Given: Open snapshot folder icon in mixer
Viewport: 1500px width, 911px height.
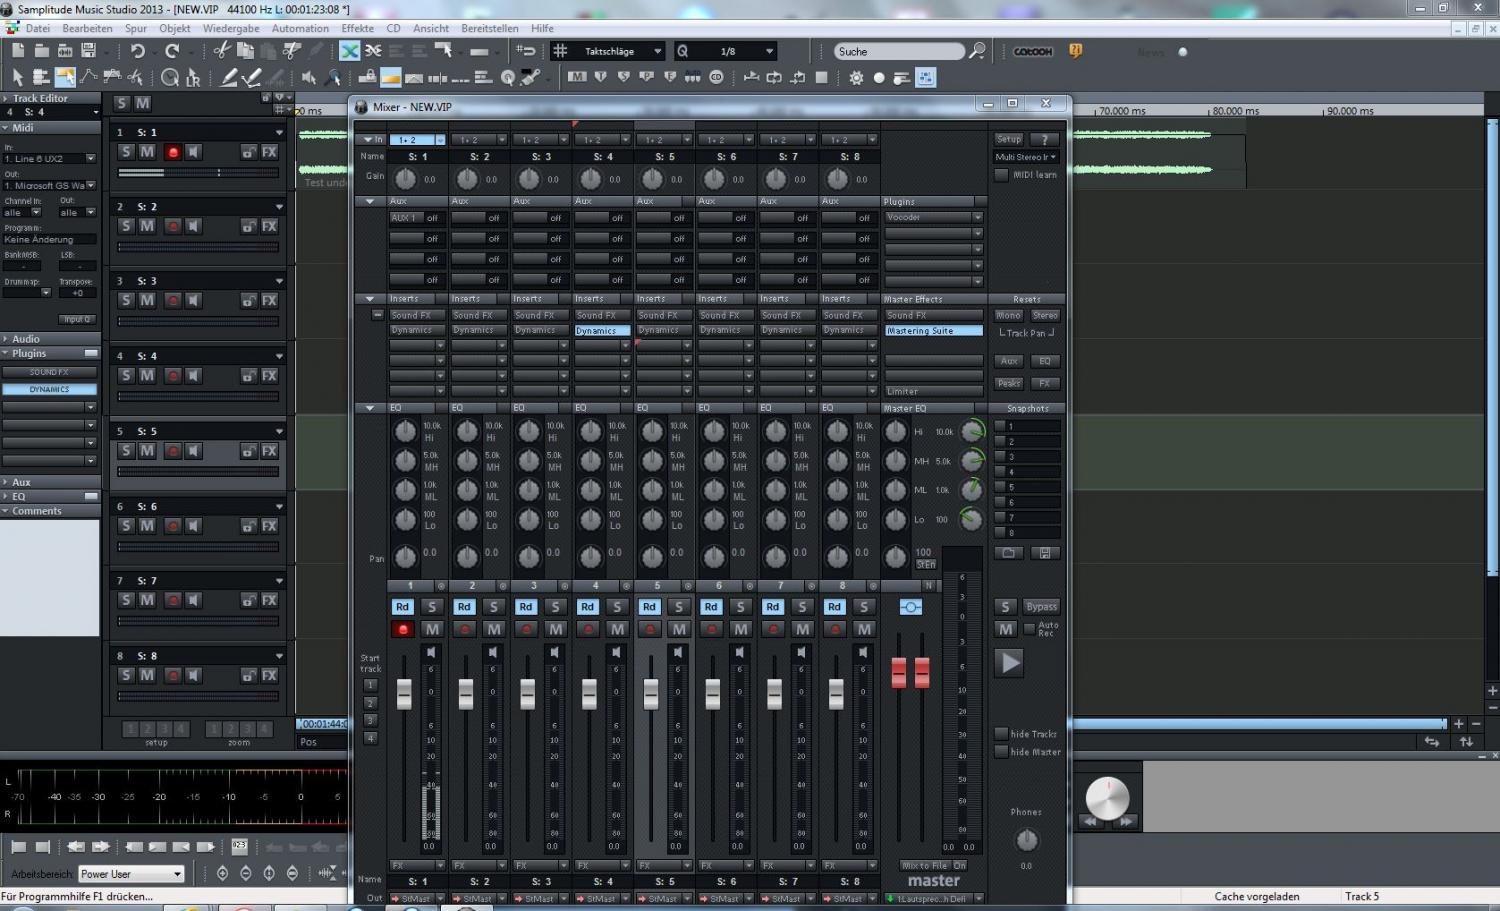Looking at the screenshot, I should [x=1008, y=553].
